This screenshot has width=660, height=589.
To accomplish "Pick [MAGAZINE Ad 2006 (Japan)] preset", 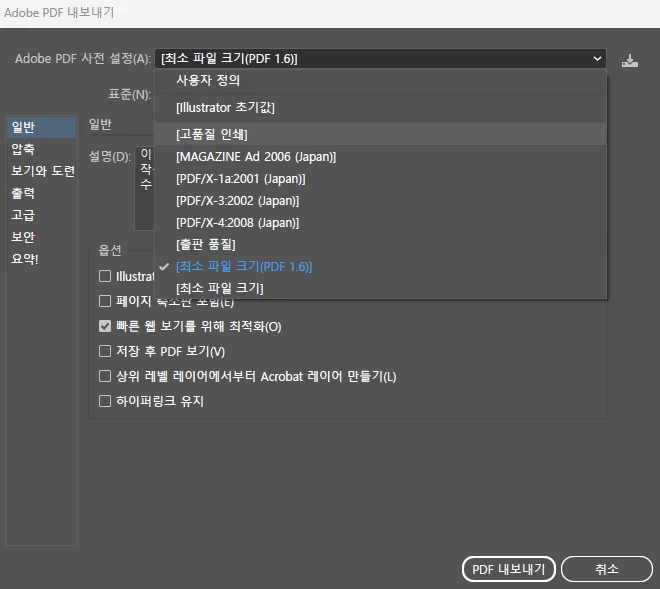I will pos(381,157).
